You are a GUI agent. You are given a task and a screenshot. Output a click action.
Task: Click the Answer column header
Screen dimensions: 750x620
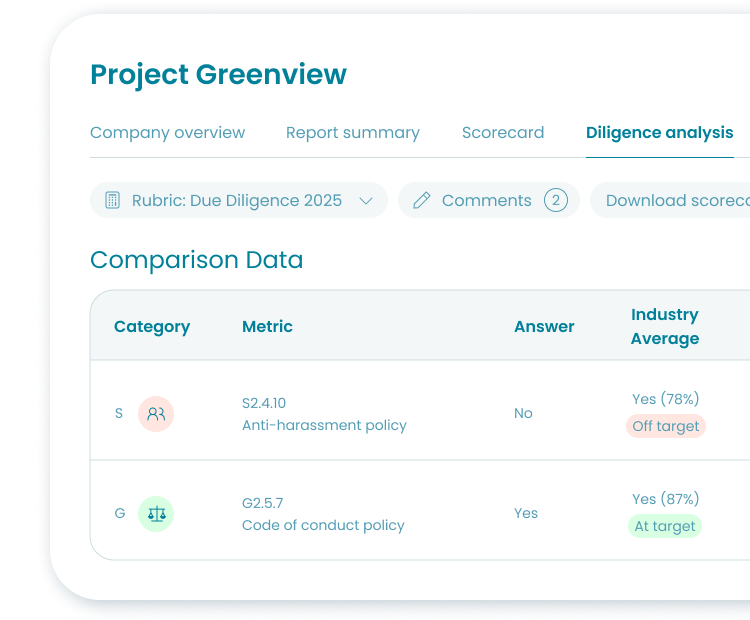544,326
